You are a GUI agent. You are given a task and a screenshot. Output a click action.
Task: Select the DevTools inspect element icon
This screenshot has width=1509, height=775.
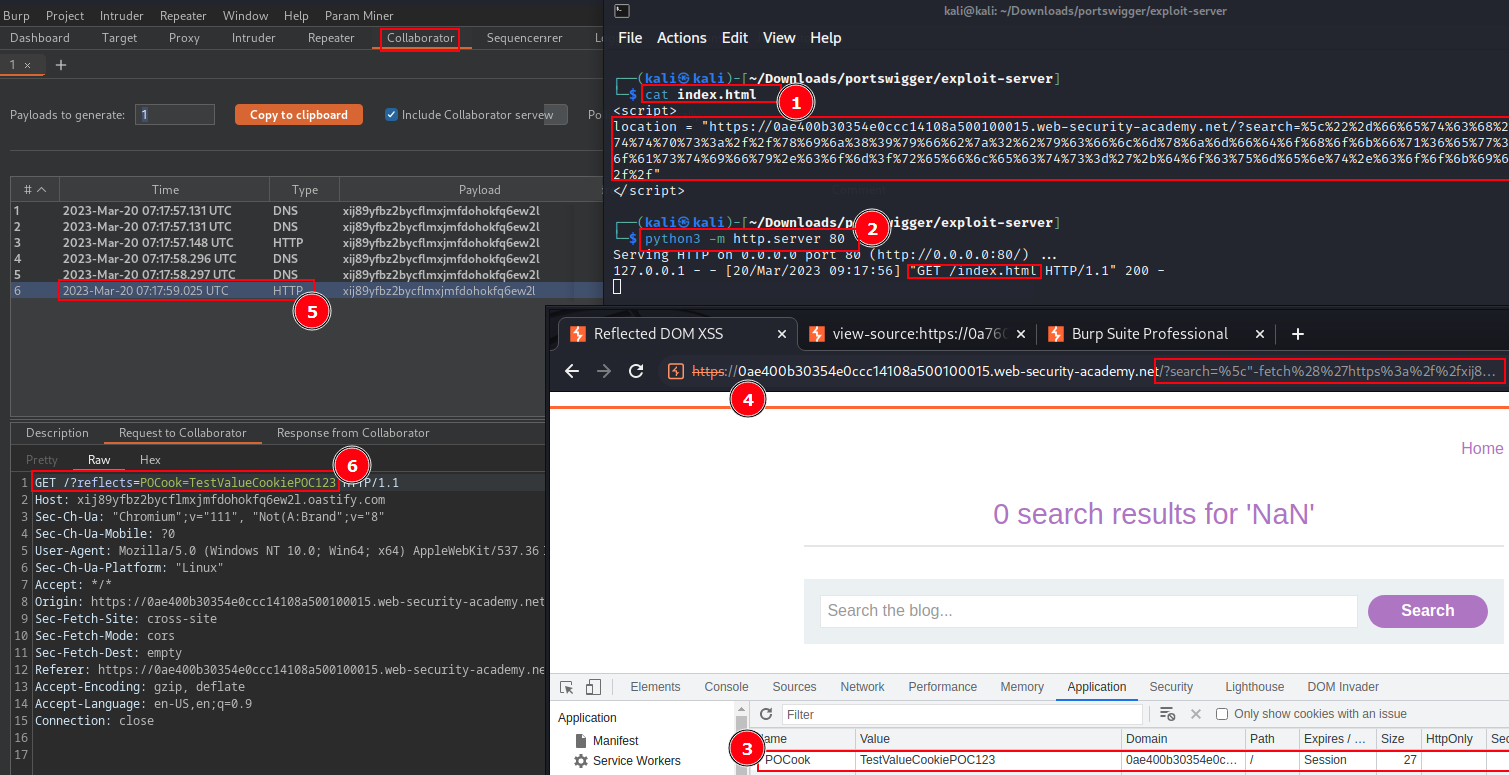pos(567,687)
